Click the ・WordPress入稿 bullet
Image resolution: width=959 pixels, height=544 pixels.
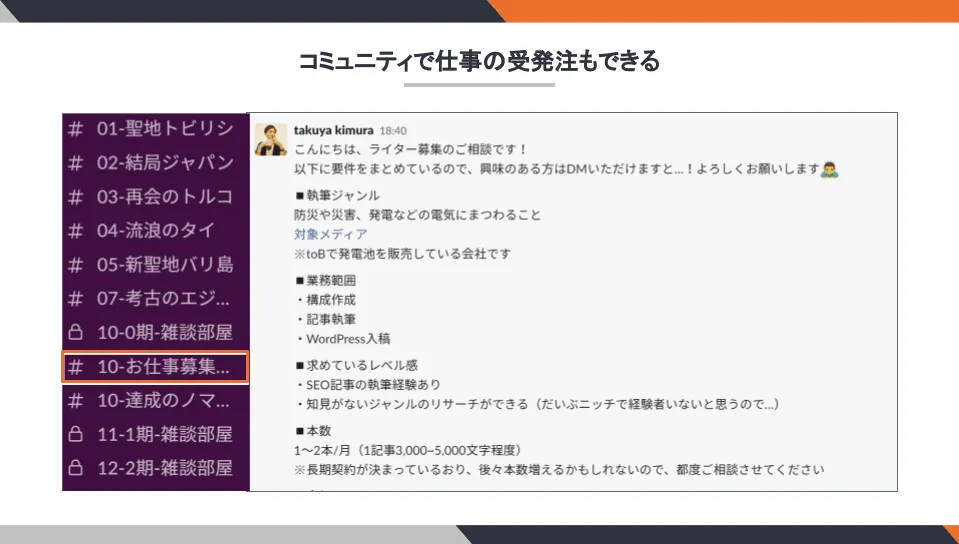pos(342,339)
